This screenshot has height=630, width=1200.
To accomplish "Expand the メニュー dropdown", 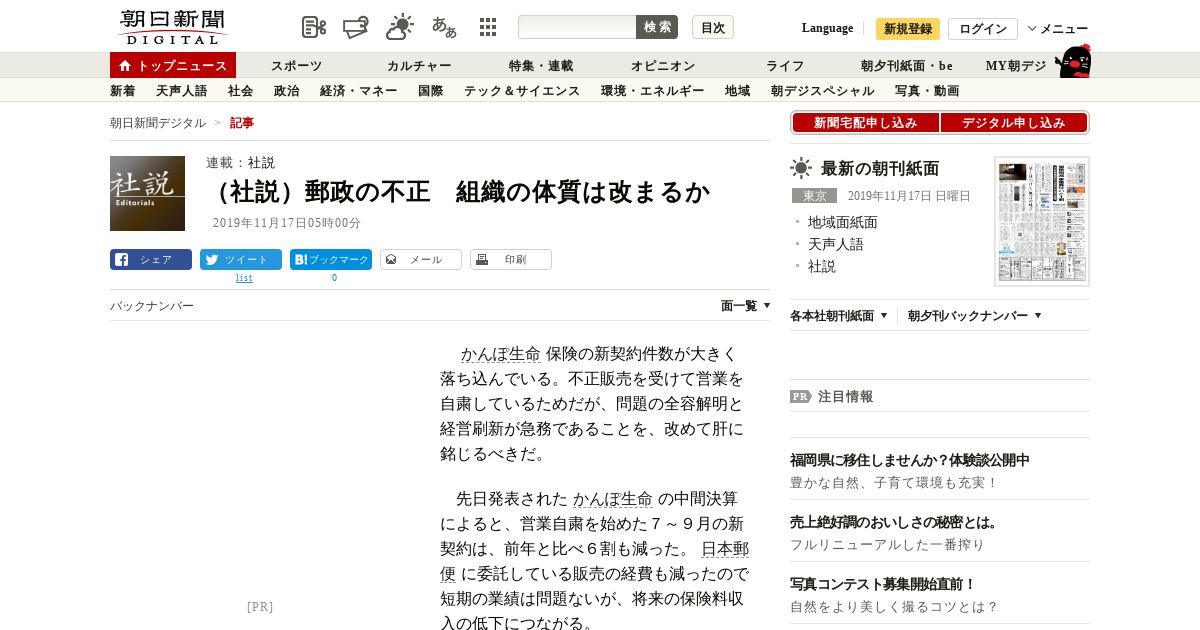I will [1058, 29].
